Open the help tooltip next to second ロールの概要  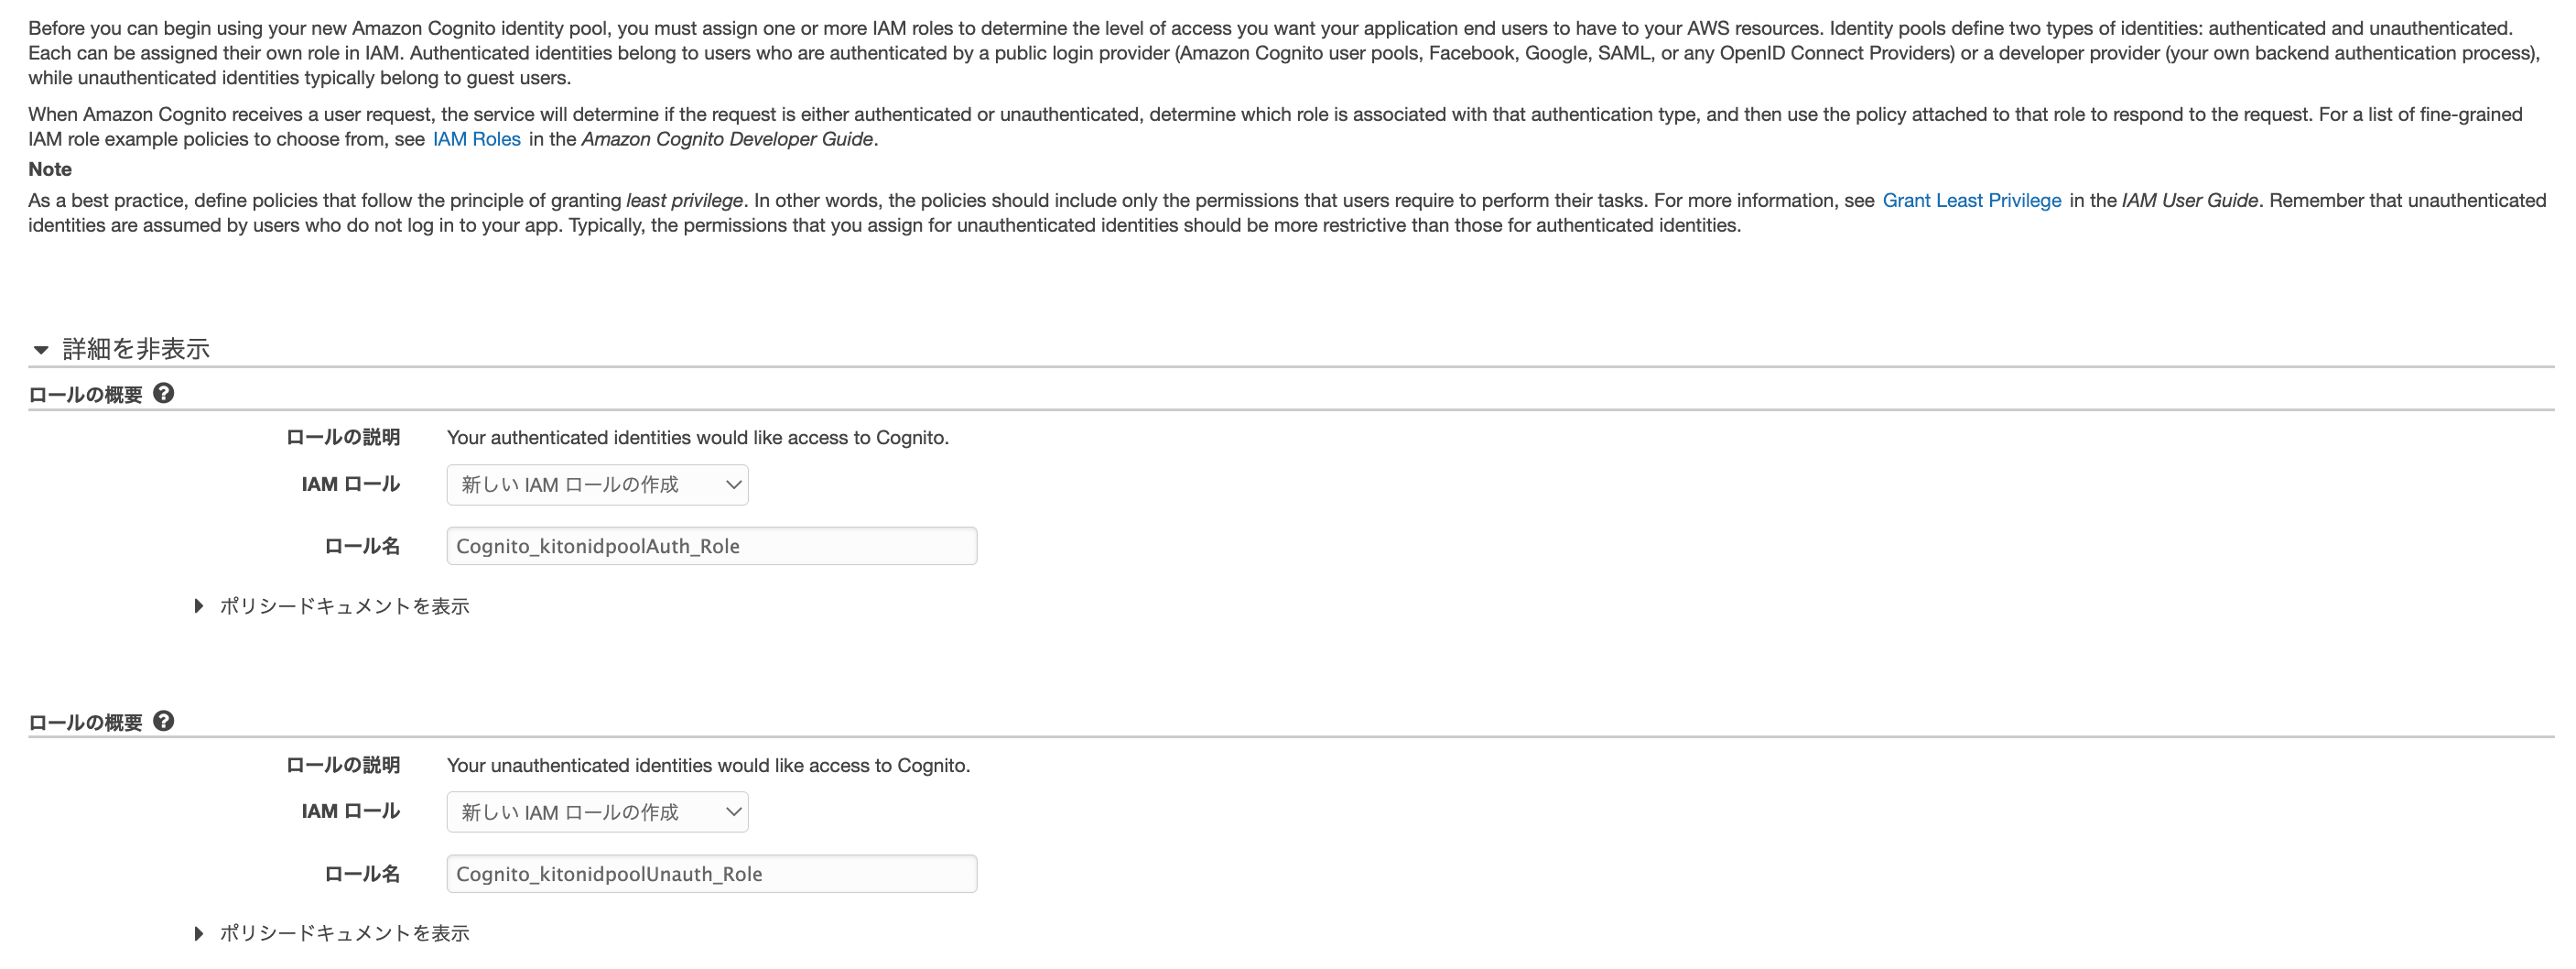(165, 720)
